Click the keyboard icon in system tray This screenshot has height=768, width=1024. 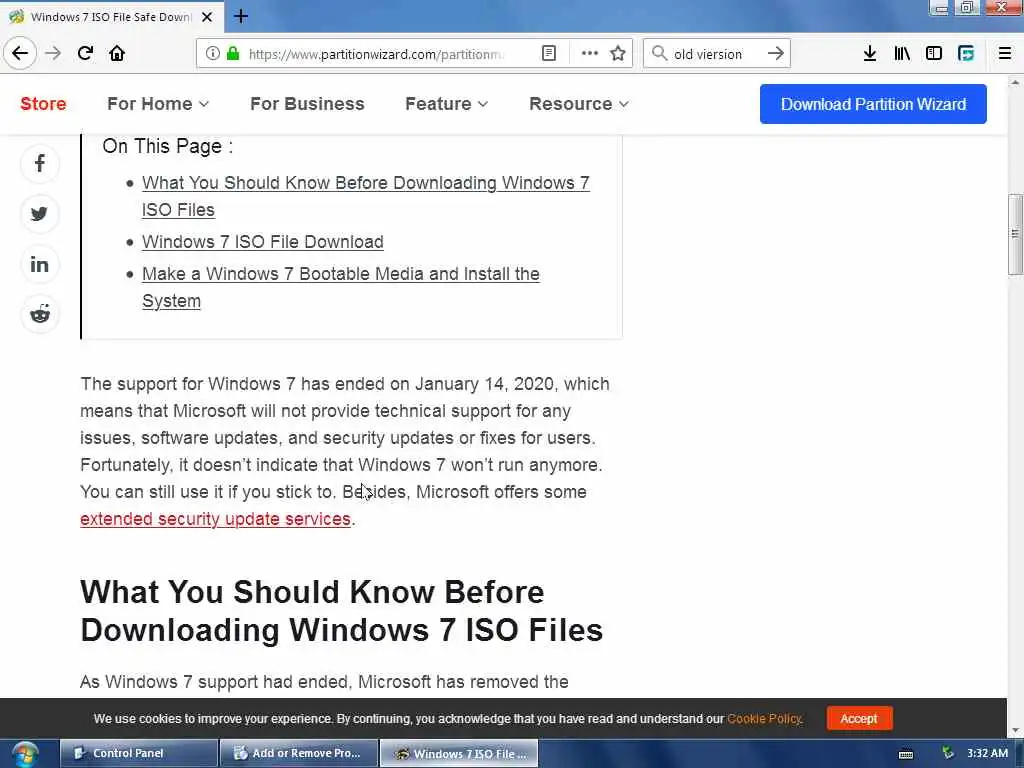906,754
